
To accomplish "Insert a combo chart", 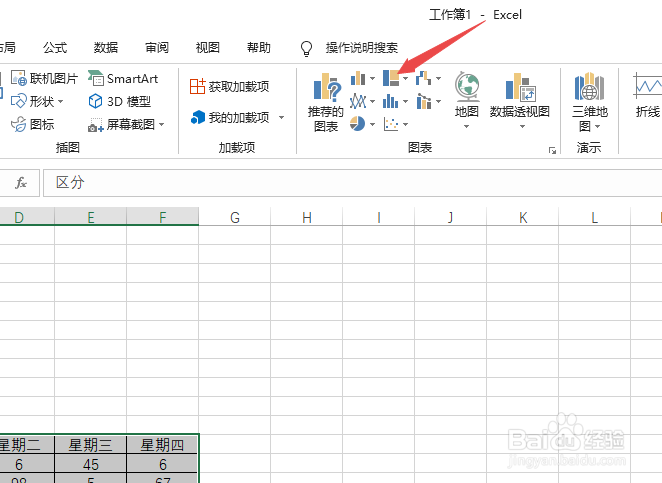I will tap(424, 101).
